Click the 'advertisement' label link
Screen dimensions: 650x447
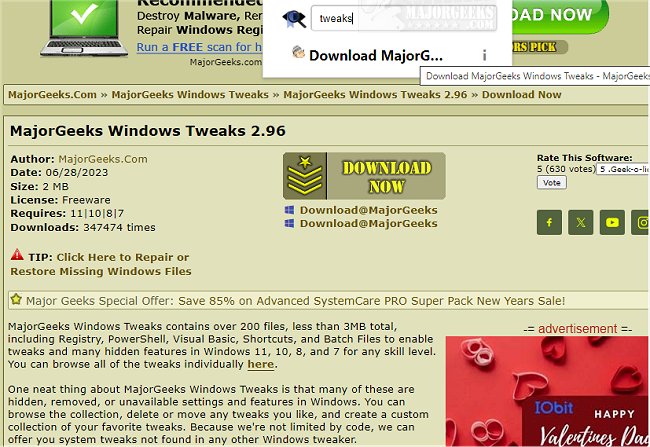click(x=577, y=329)
